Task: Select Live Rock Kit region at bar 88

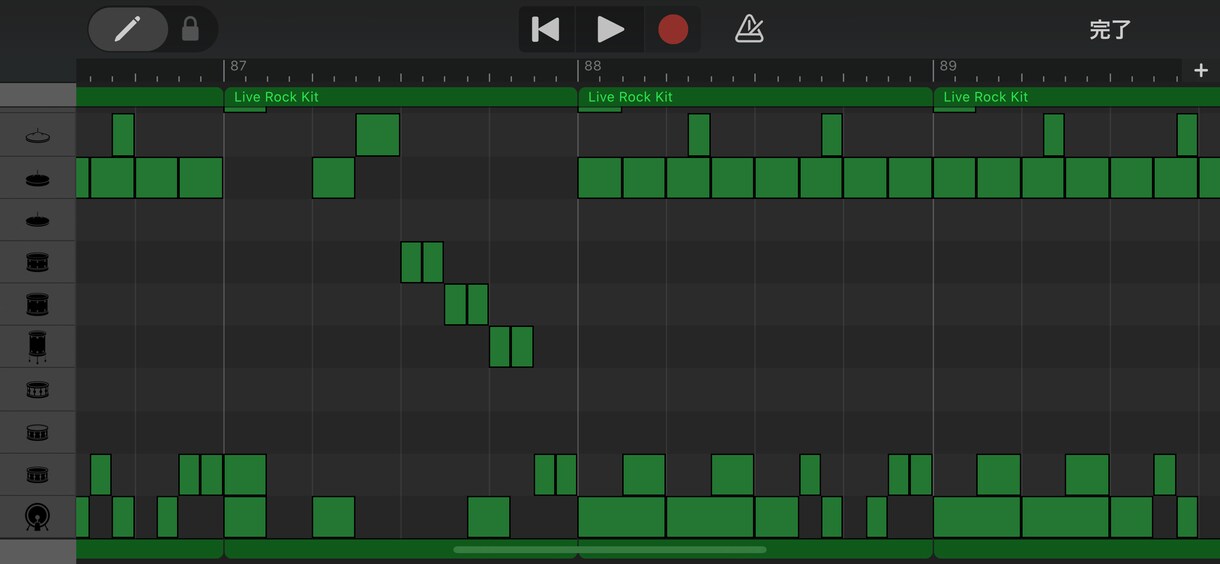Action: coord(755,97)
